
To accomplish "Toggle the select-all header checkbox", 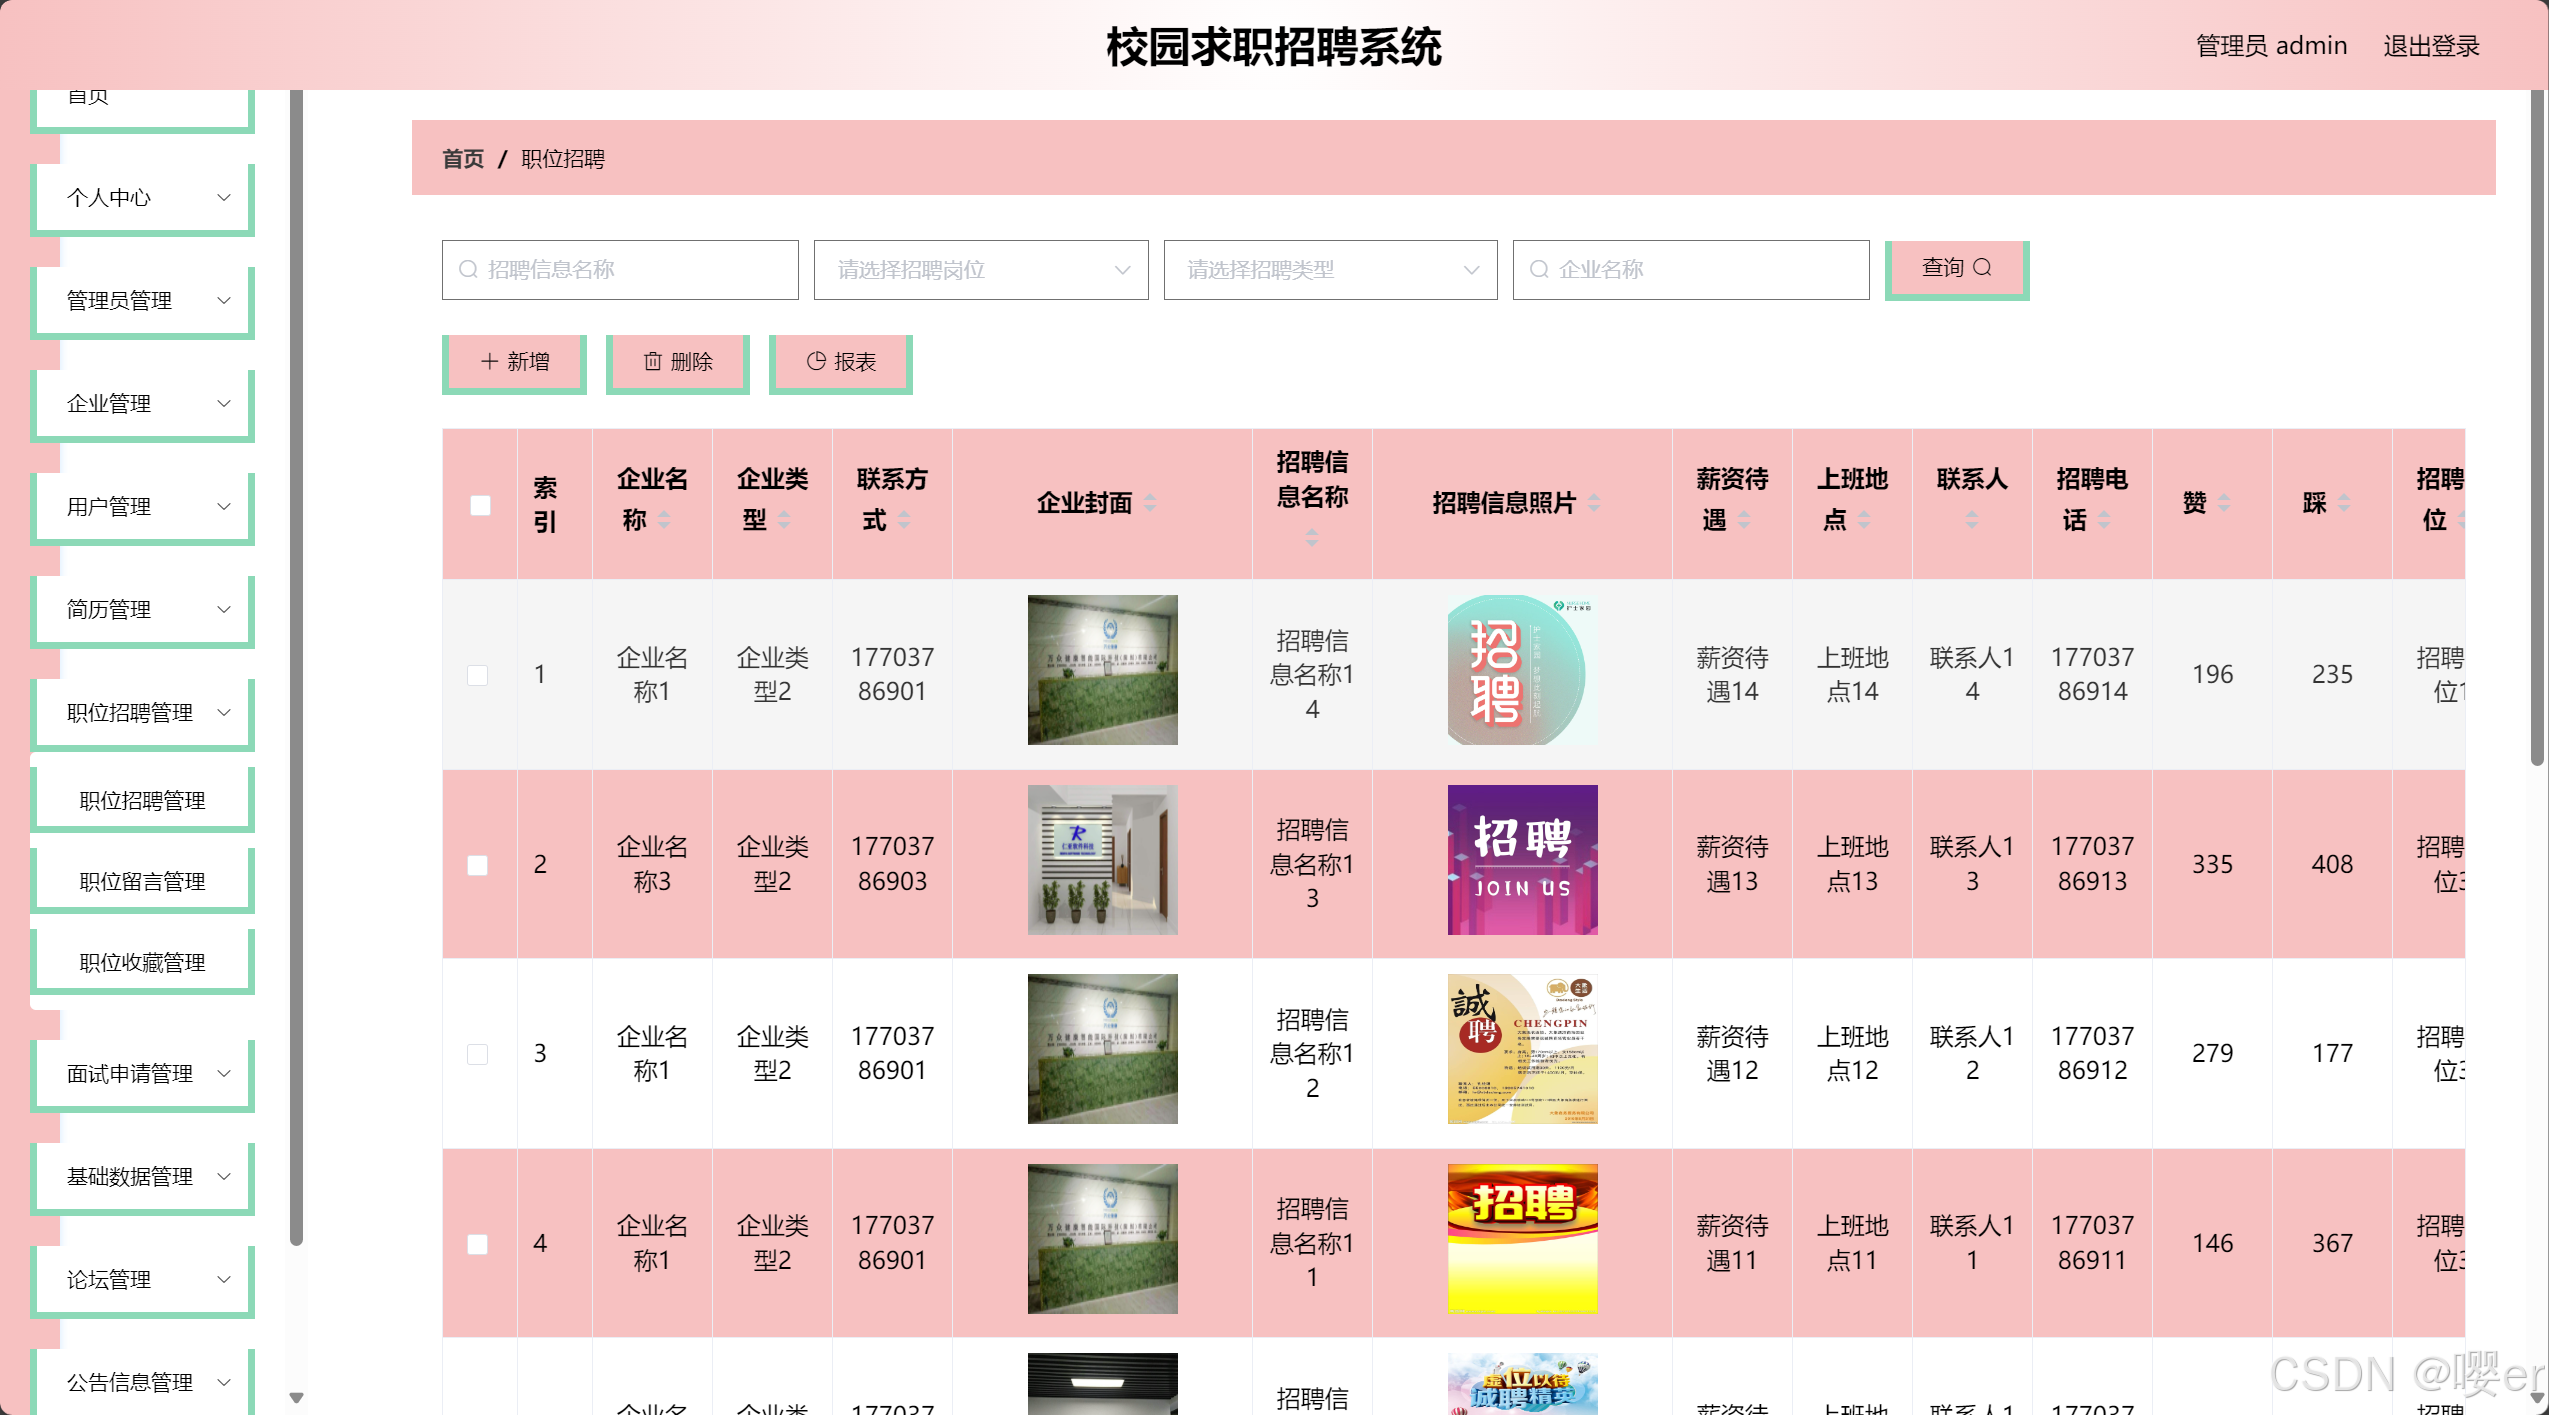I will click(x=480, y=505).
